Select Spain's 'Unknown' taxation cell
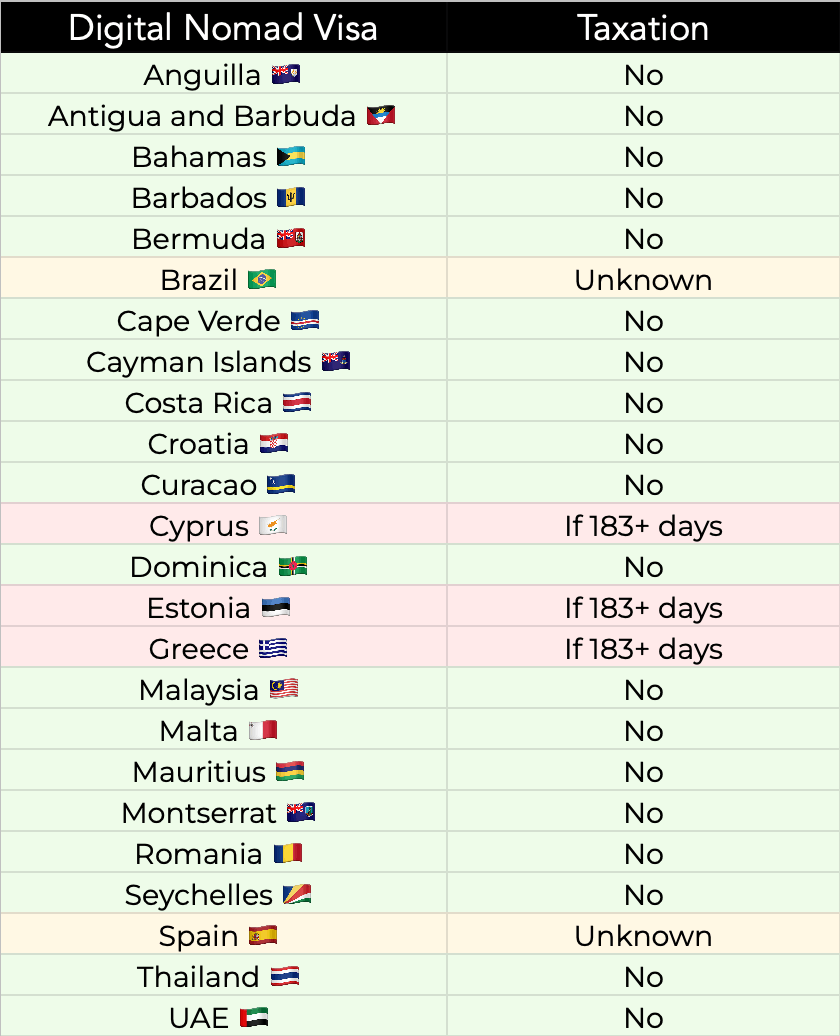This screenshot has width=840, height=1036. point(643,935)
